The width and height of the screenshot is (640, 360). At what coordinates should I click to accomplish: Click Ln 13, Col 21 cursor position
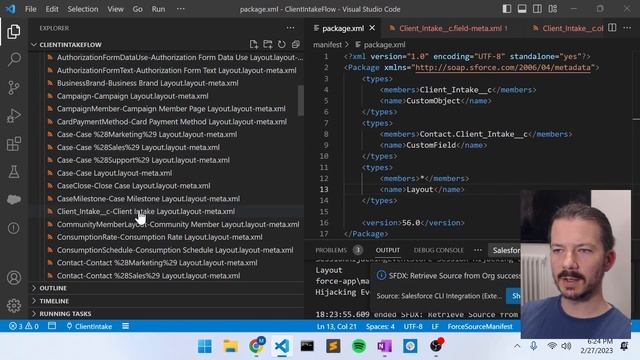337,327
